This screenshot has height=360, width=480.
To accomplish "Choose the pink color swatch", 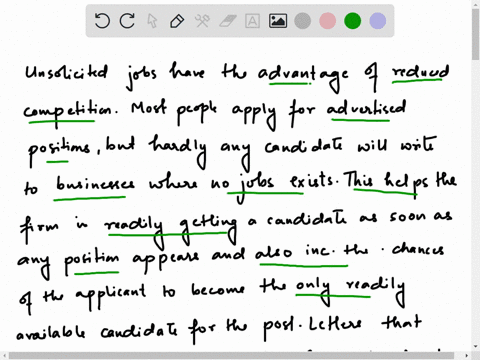I will pyautogui.click(x=328, y=21).
